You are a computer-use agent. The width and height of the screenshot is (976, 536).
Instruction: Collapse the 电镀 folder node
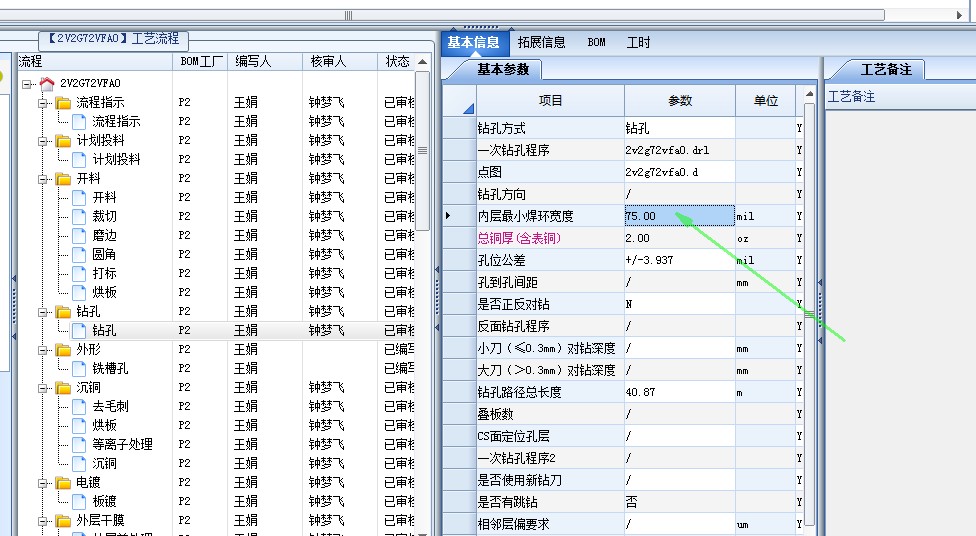pyautogui.click(x=43, y=482)
